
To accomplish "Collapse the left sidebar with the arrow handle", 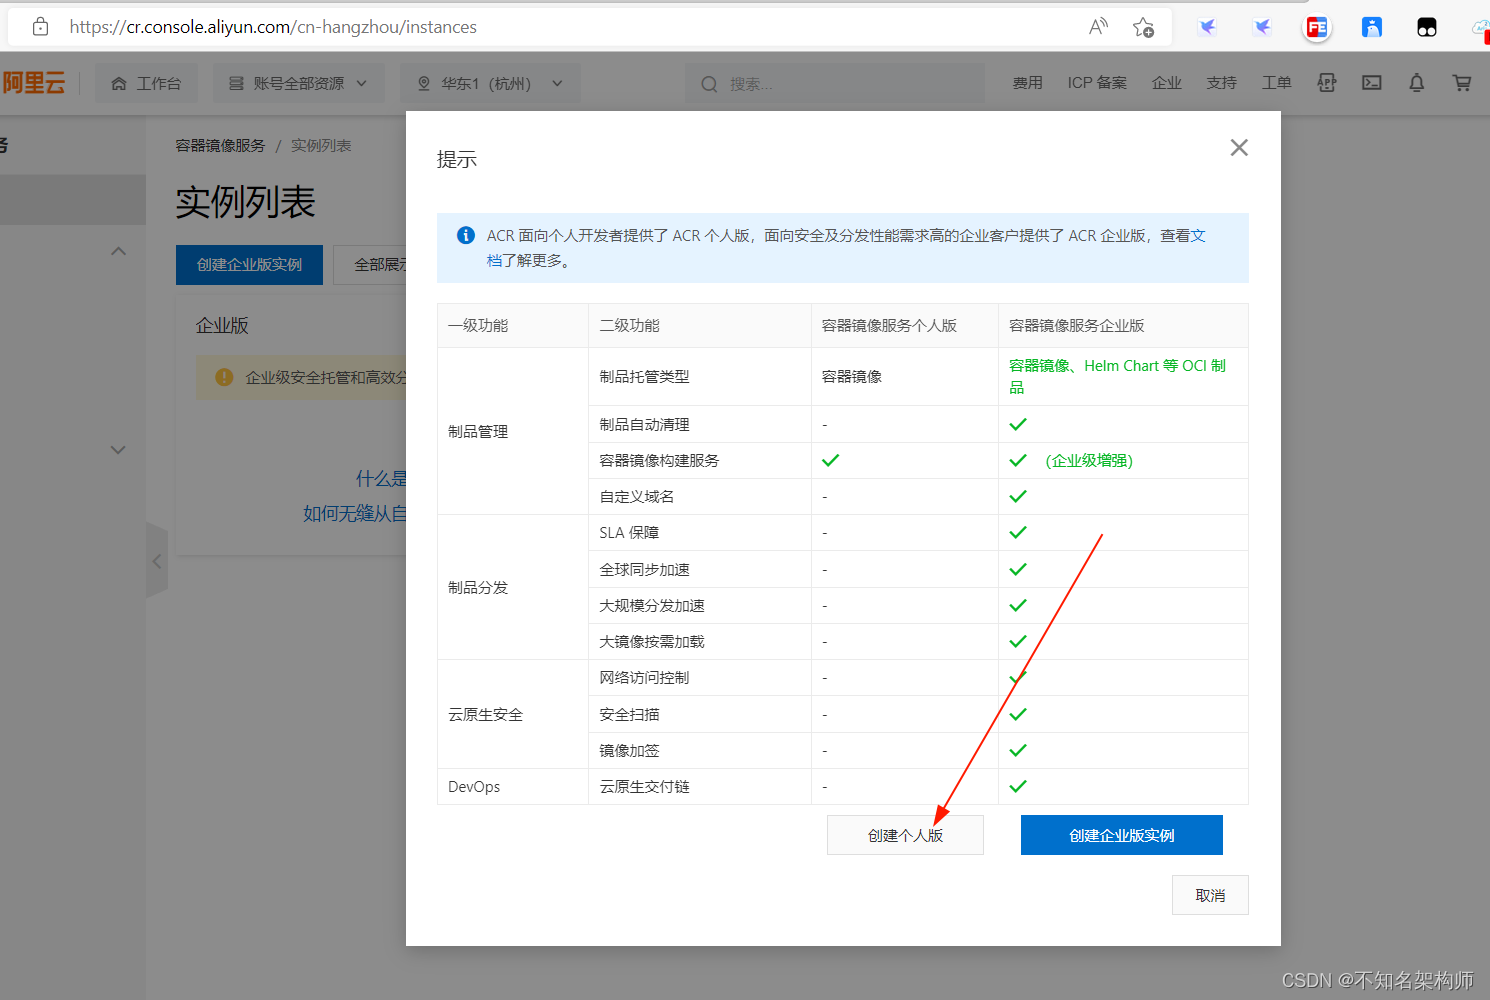I will [157, 561].
